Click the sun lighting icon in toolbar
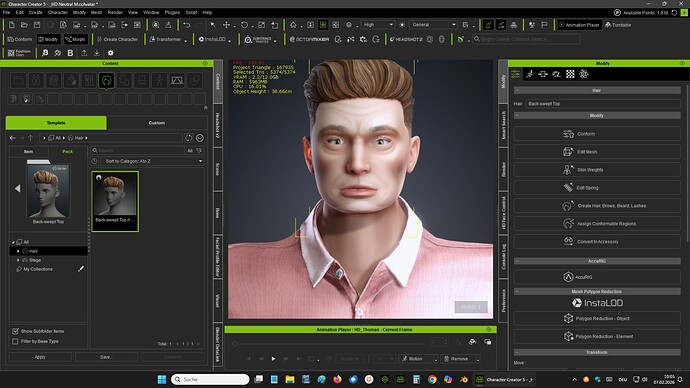 (402, 25)
